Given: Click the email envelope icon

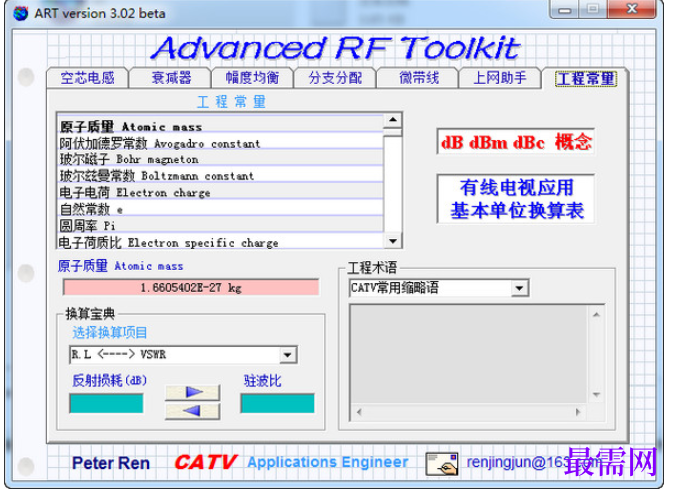Looking at the screenshot, I should point(441,464).
